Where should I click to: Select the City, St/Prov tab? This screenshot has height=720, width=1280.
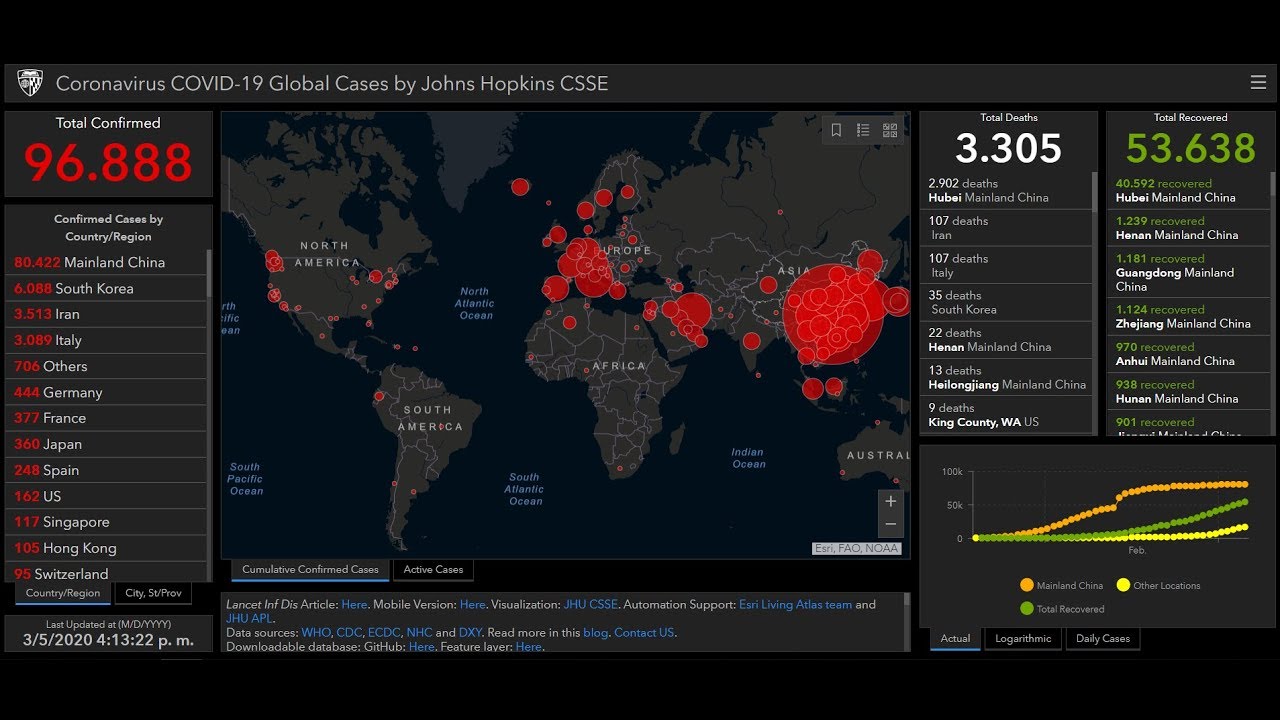pos(153,593)
